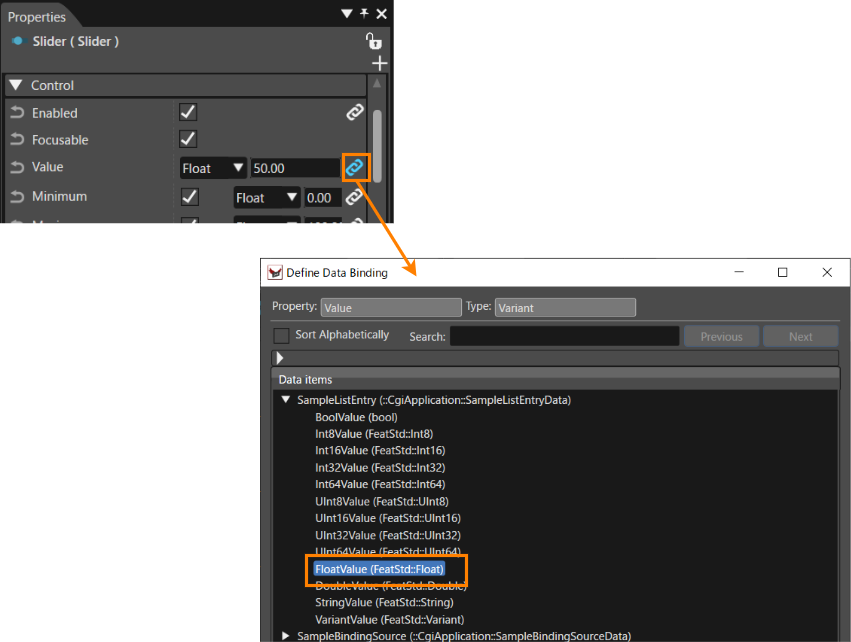This screenshot has height=642, width=851.
Task: Click the Properties panel scrollbar thumb
Action: [377, 146]
